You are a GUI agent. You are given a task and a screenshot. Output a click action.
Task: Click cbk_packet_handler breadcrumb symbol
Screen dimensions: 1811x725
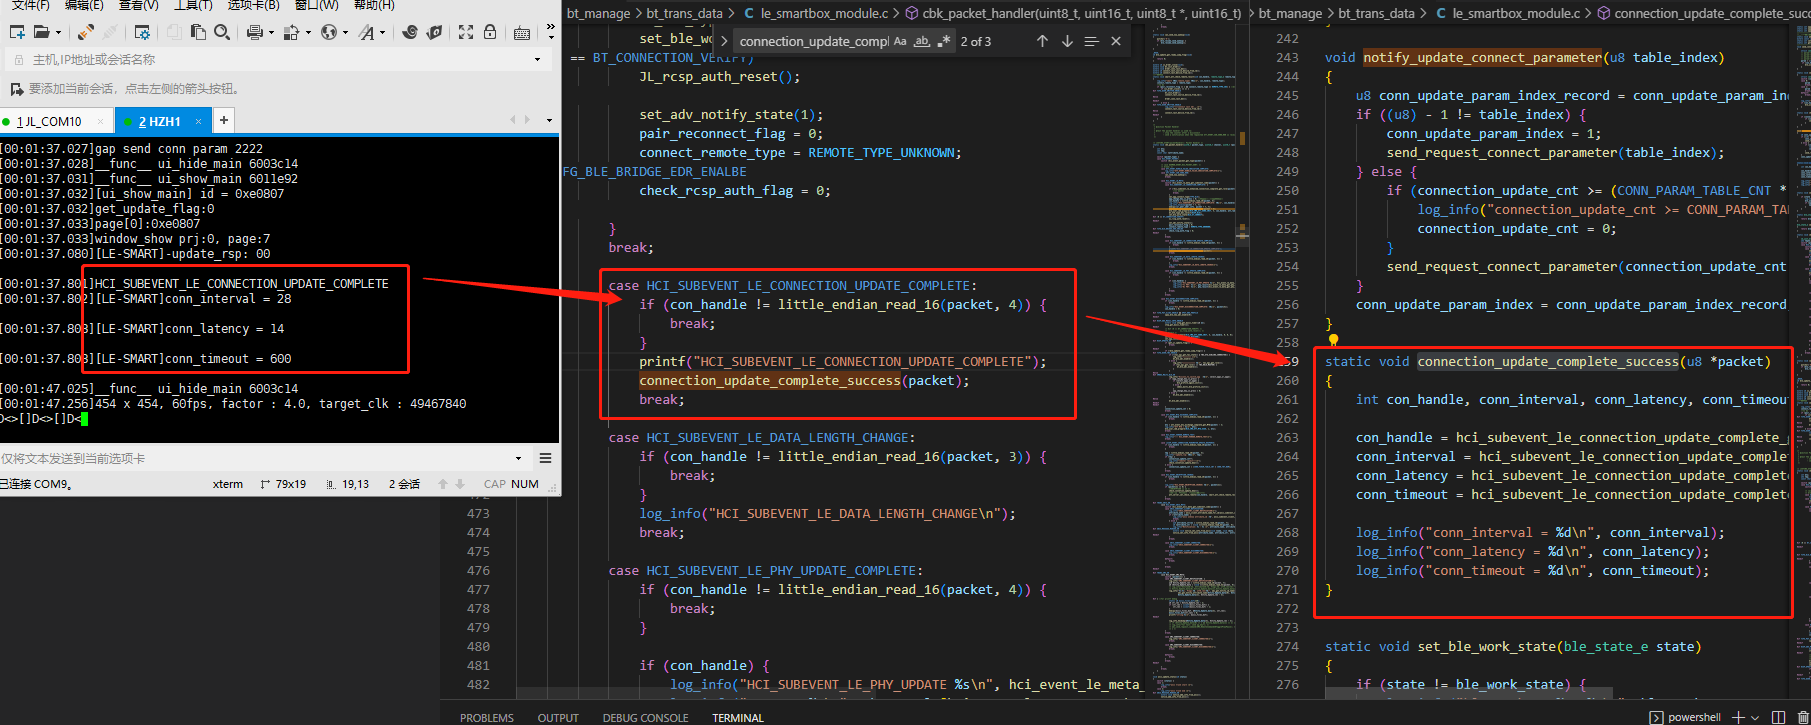pyautogui.click(x=1073, y=13)
